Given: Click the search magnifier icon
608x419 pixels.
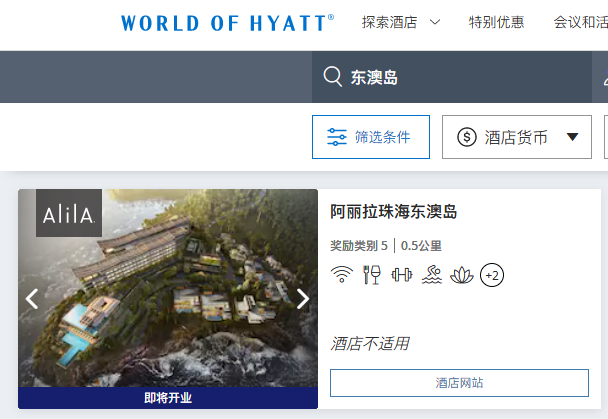Looking at the screenshot, I should point(332,77).
